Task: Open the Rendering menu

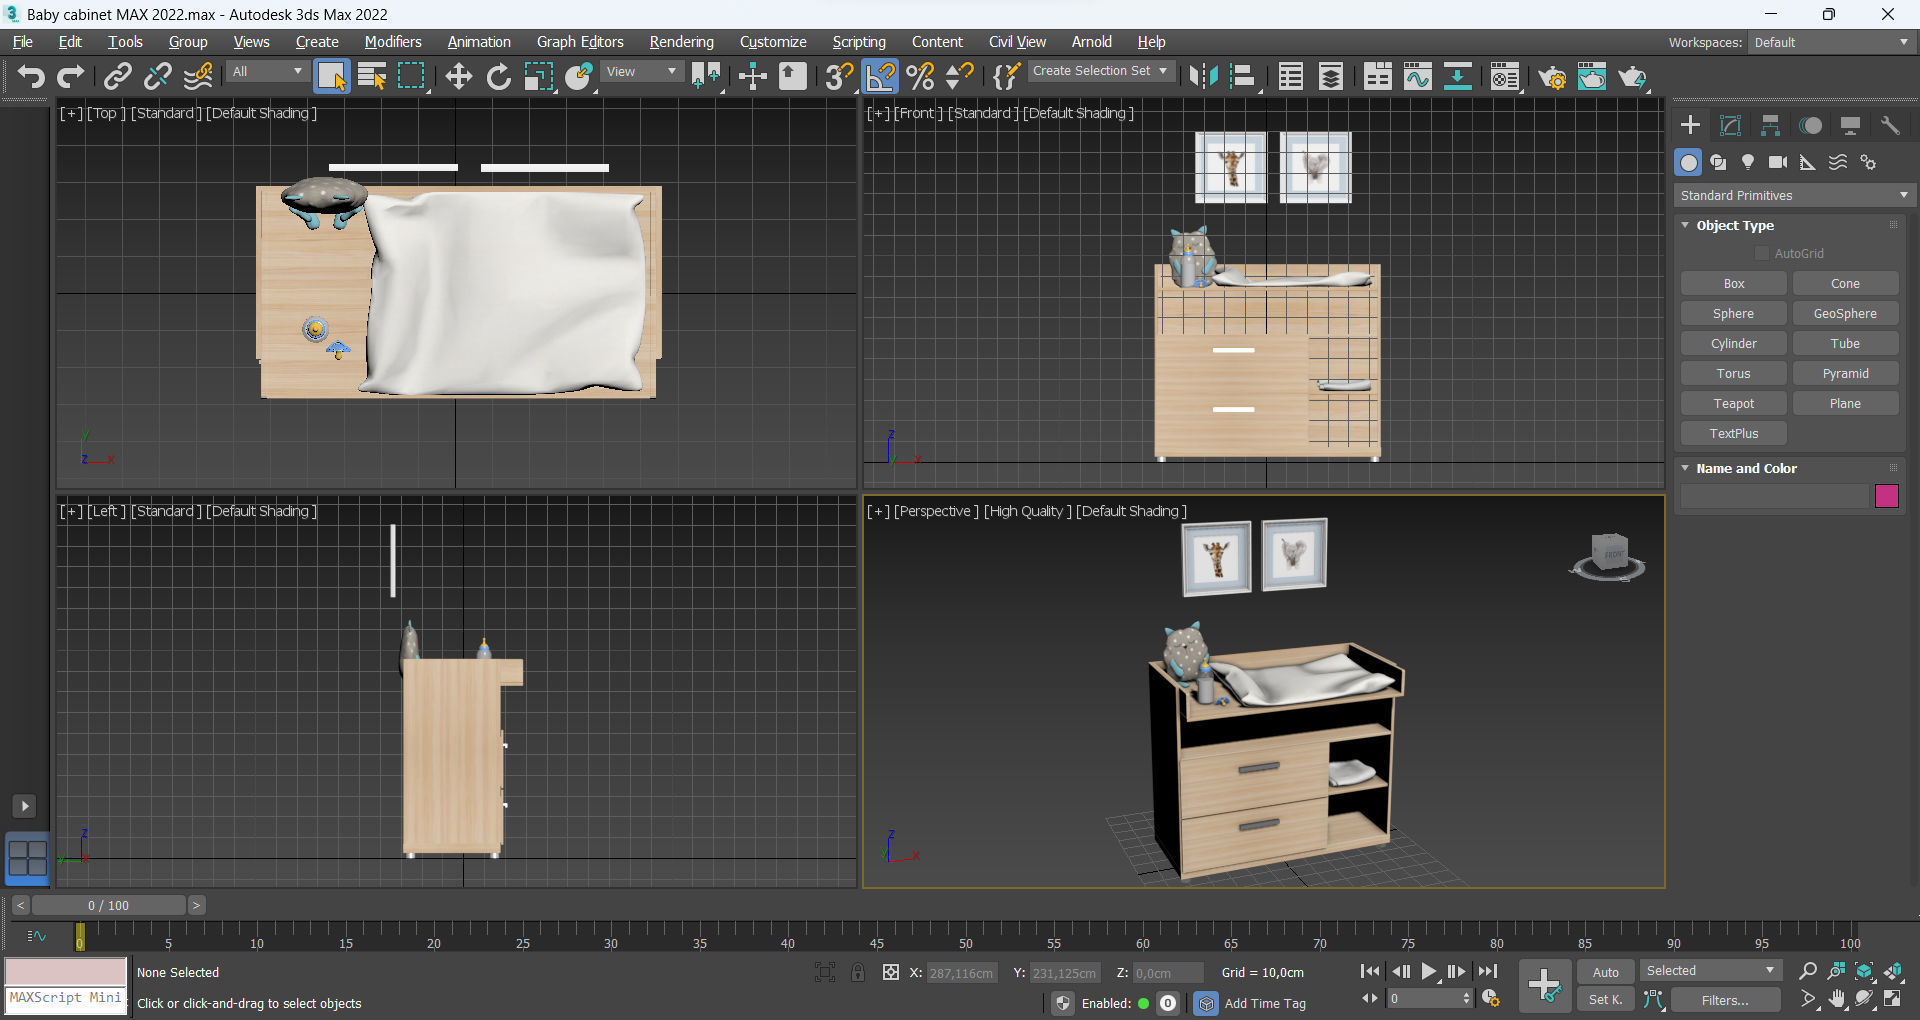Action: coord(681,42)
